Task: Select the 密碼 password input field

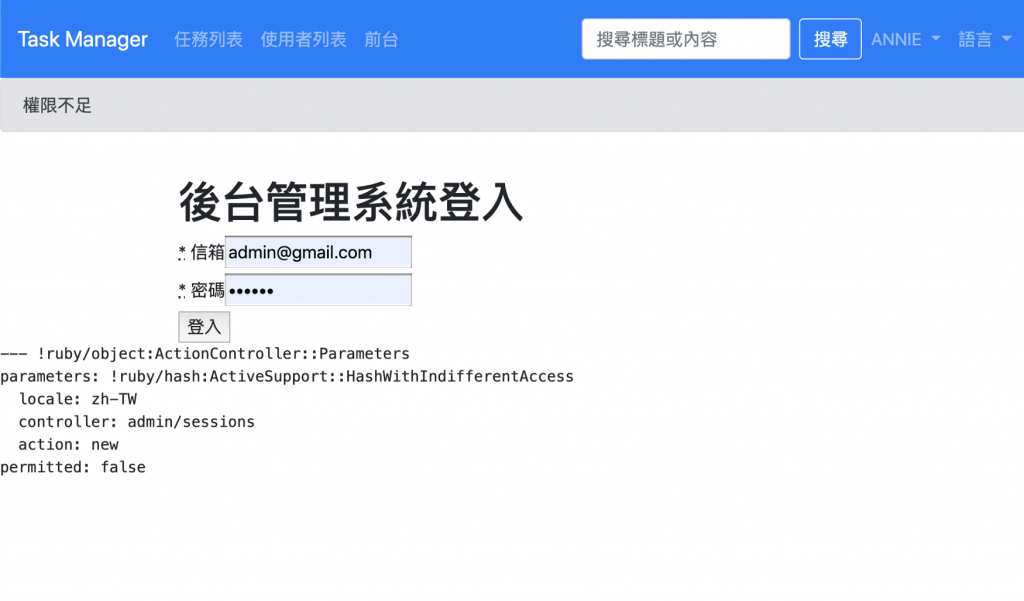Action: [318, 290]
